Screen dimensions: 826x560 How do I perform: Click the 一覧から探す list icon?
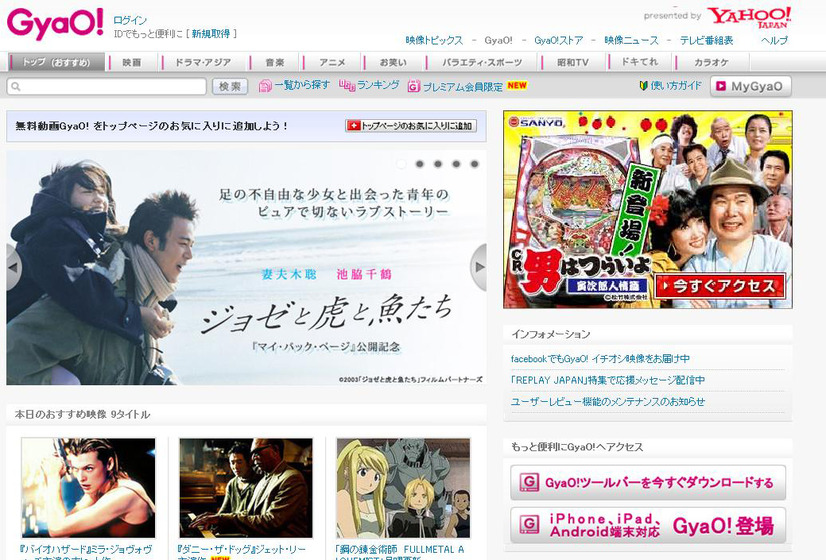[x=265, y=86]
